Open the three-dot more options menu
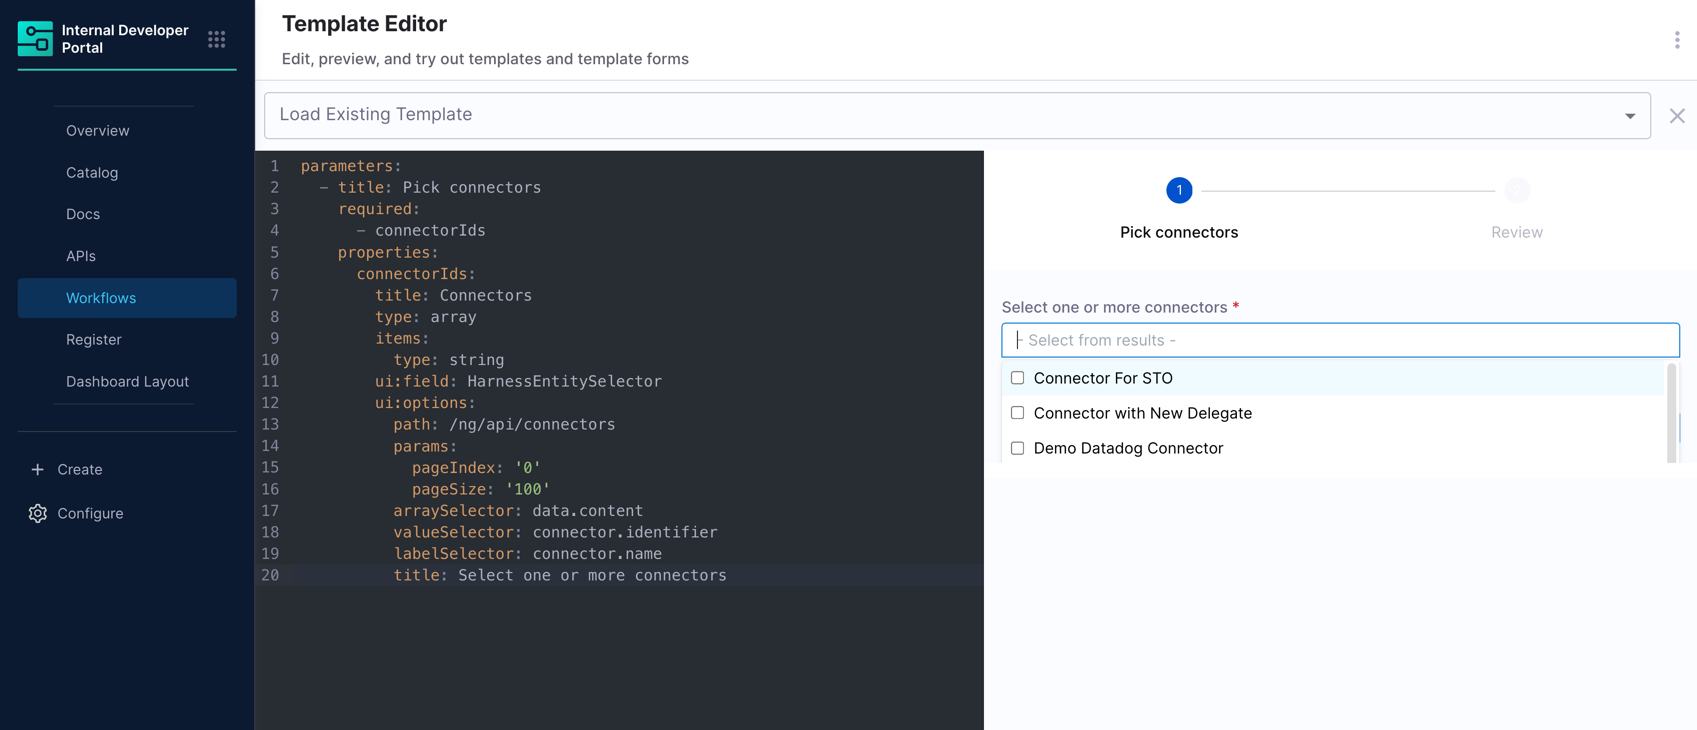This screenshot has height=730, width=1697. pyautogui.click(x=1676, y=40)
